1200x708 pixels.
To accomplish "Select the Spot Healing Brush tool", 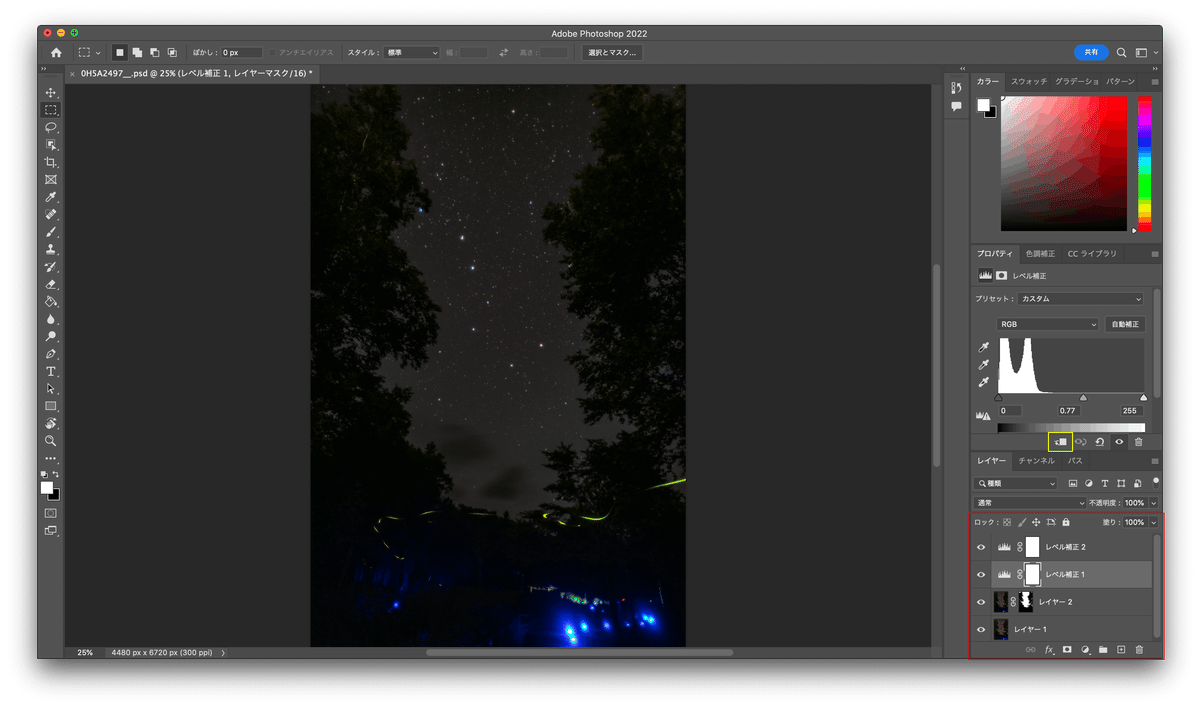I will pos(51,214).
